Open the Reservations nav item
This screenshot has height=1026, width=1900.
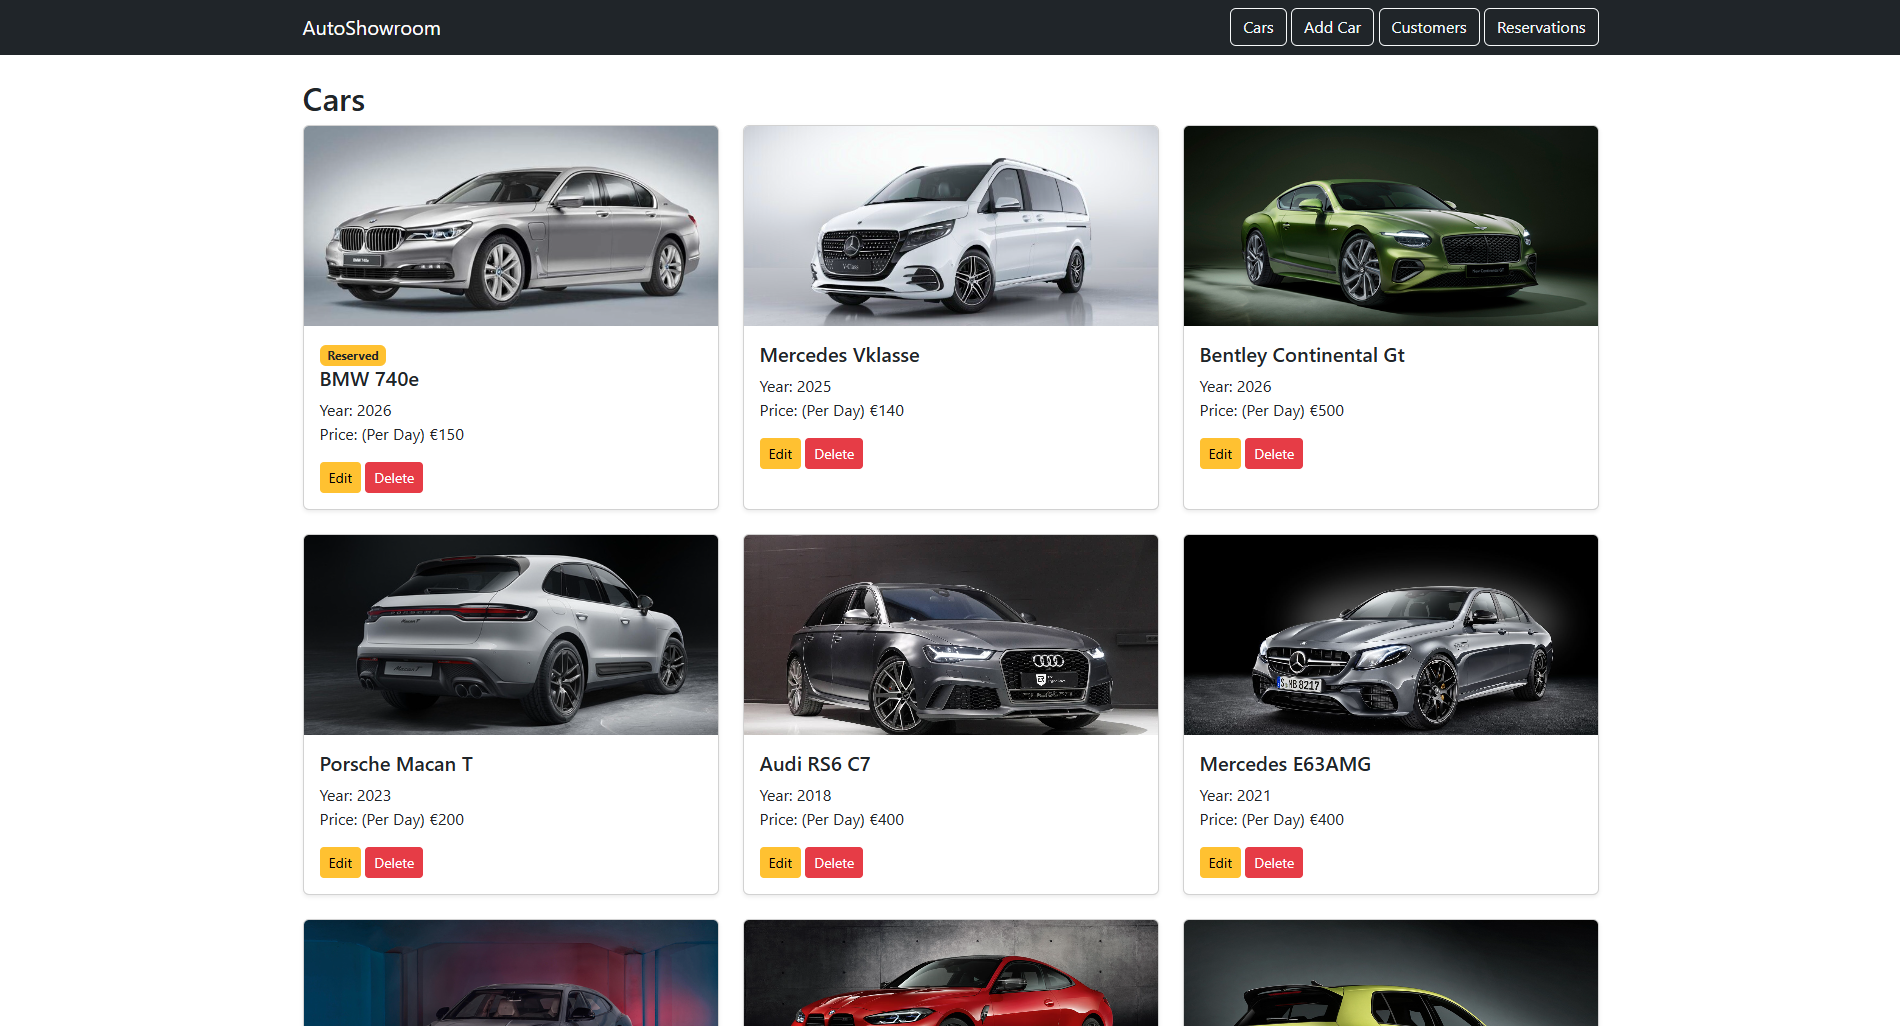[1541, 27]
